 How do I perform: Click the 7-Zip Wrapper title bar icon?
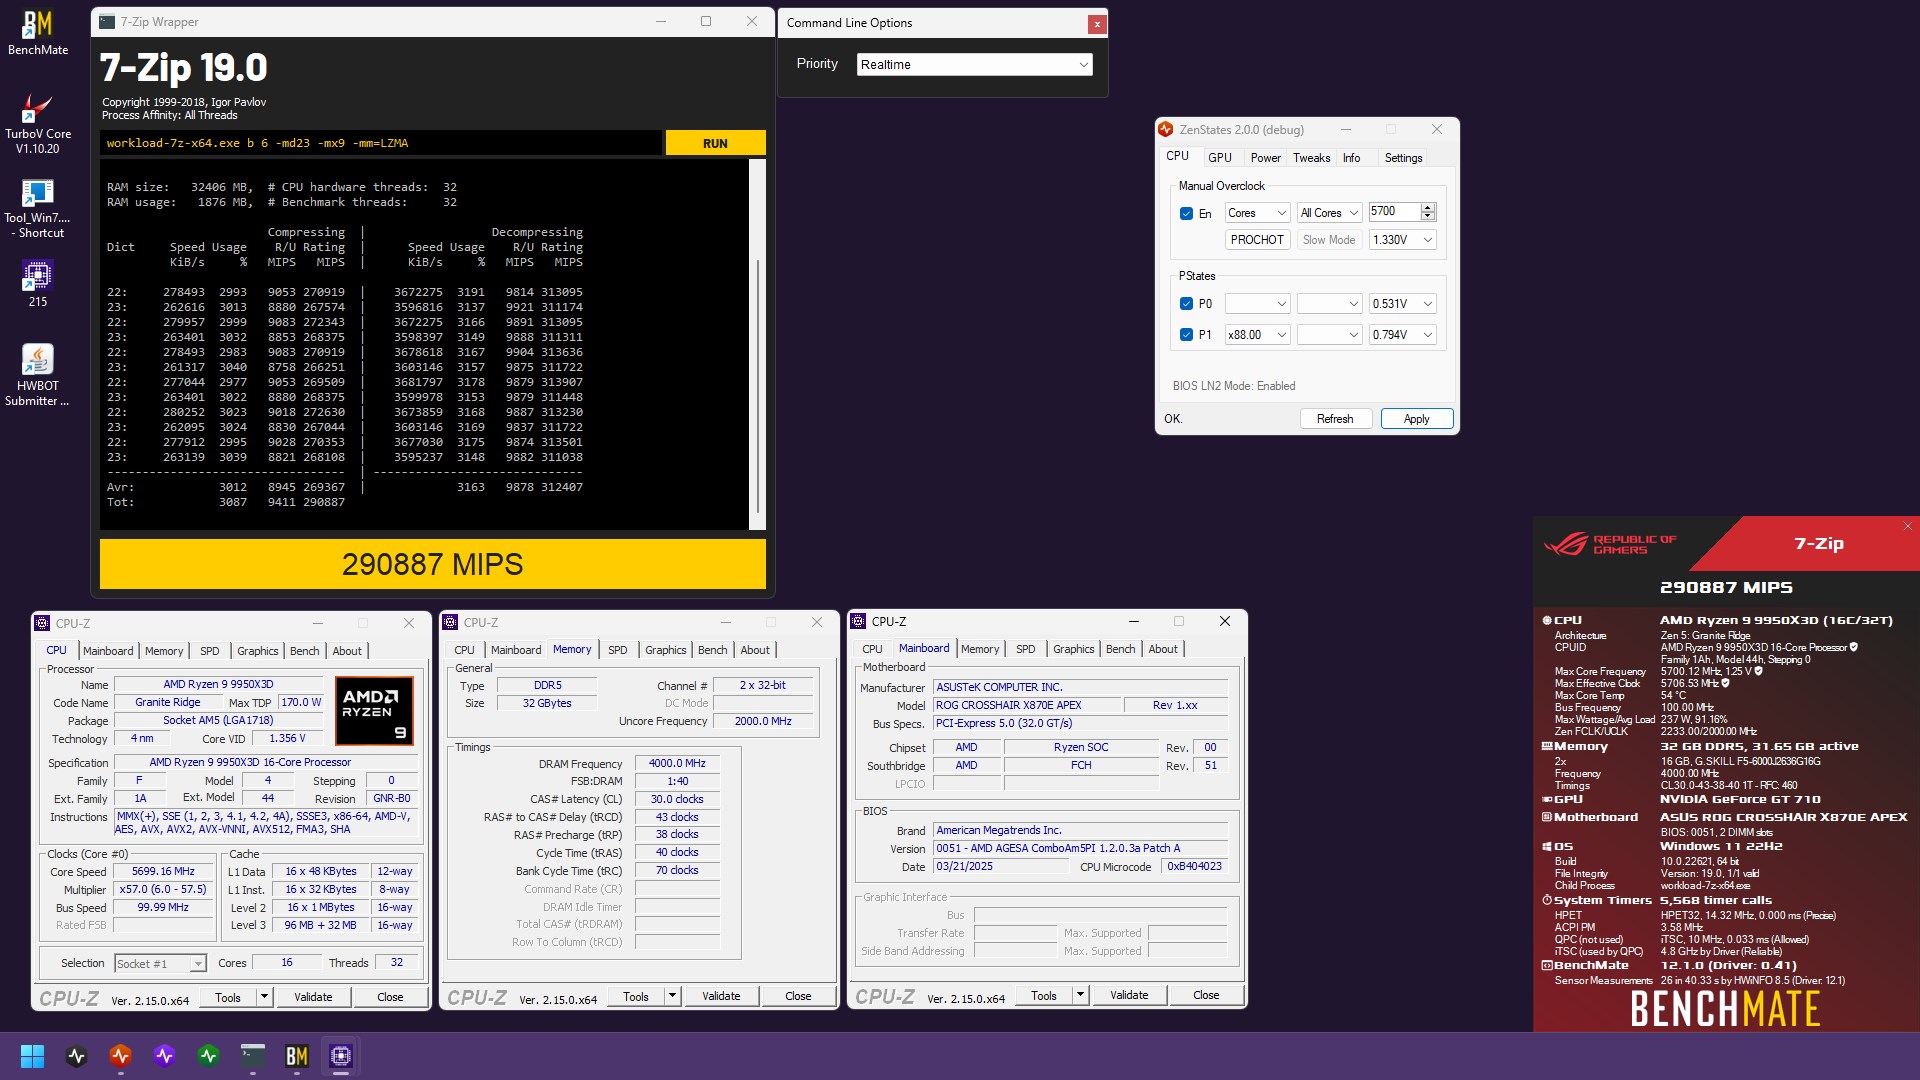point(107,22)
